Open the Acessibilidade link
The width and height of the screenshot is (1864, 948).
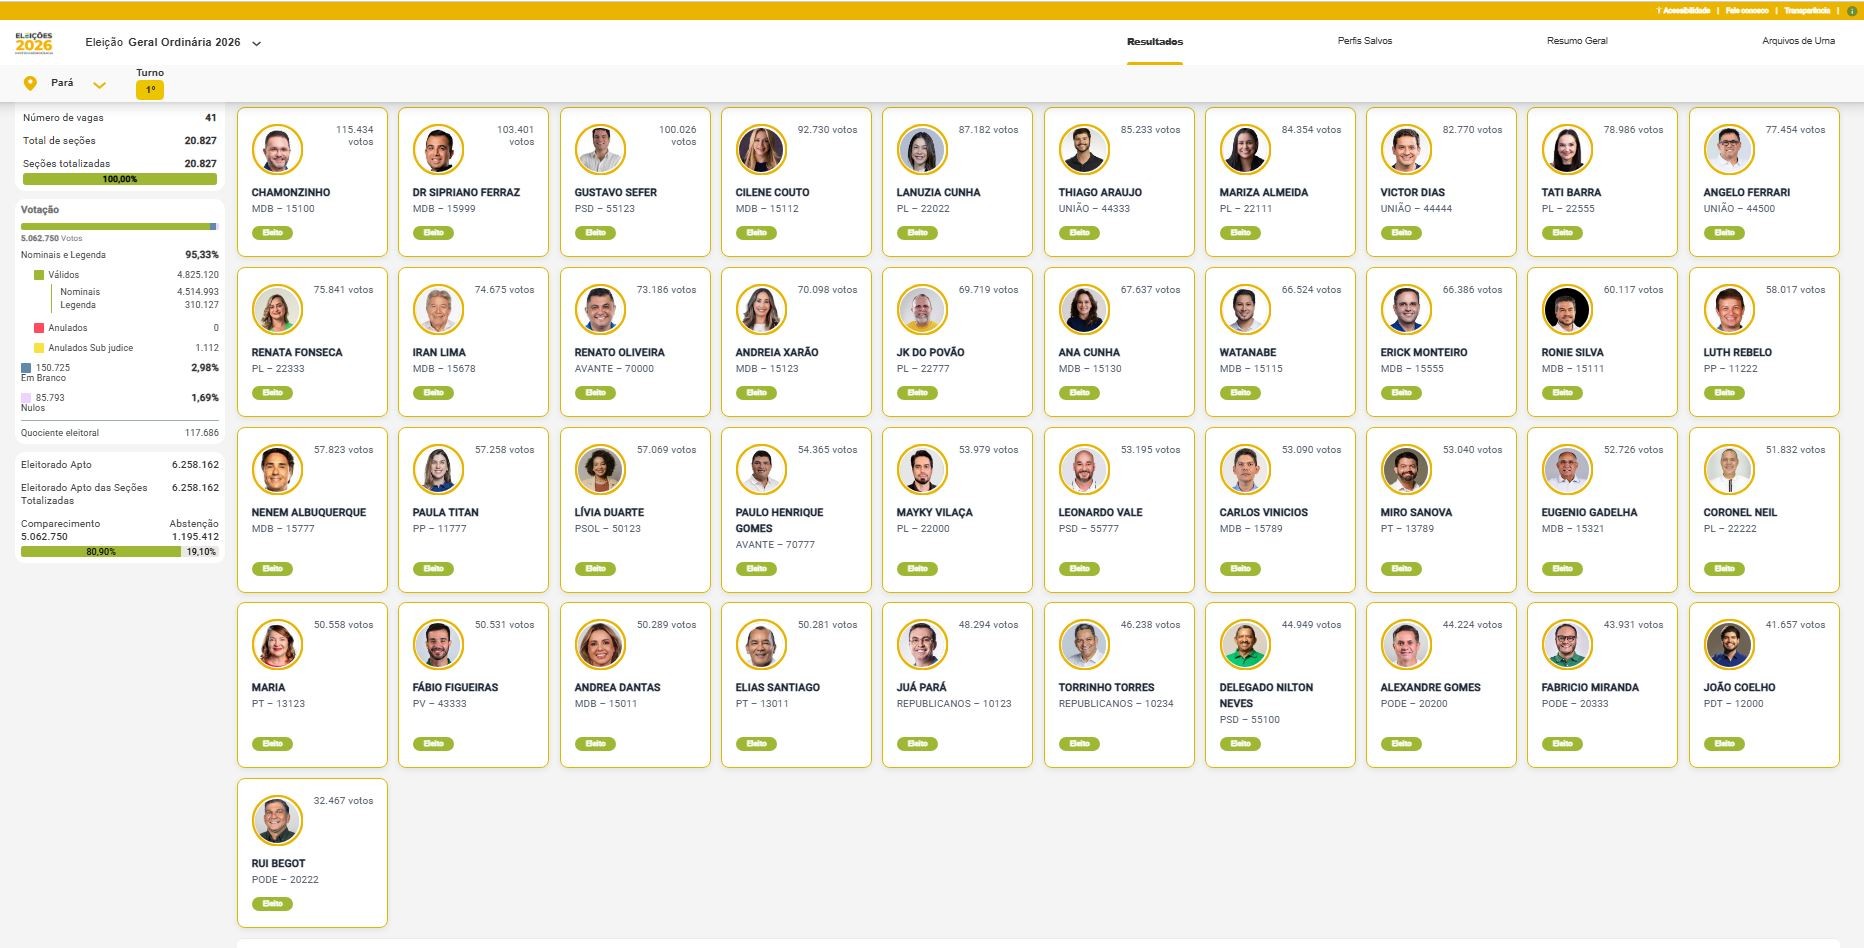(1683, 11)
